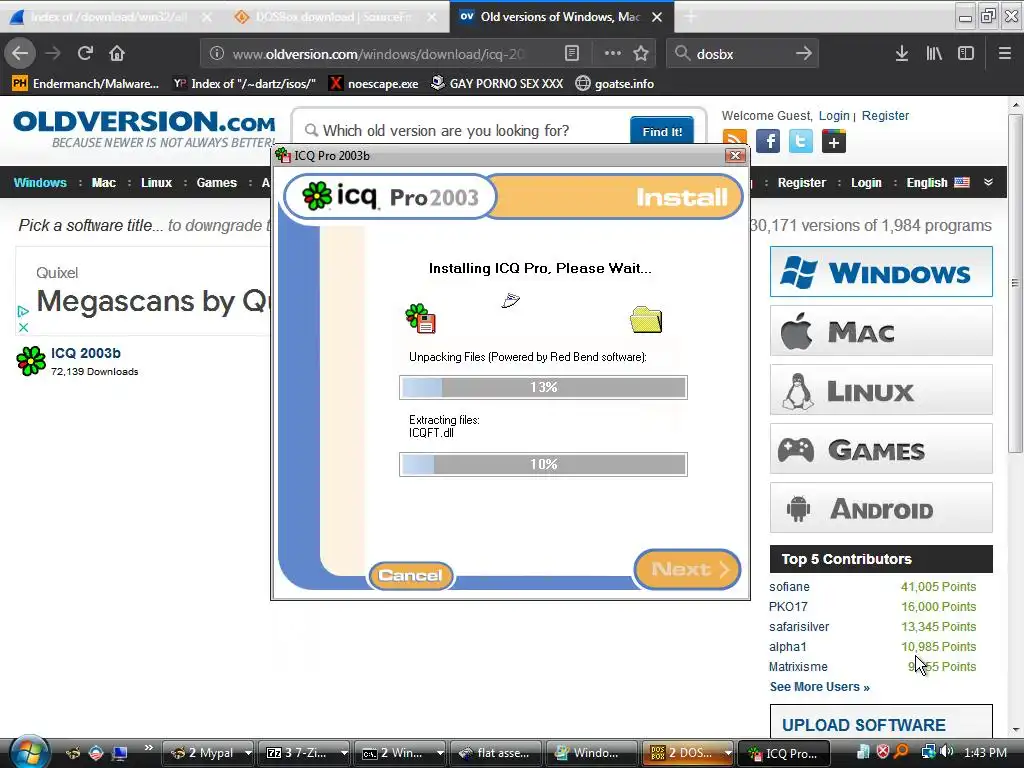This screenshot has height=768, width=1024.
Task: Open OldVersion Twitter page icon
Action: click(x=801, y=141)
